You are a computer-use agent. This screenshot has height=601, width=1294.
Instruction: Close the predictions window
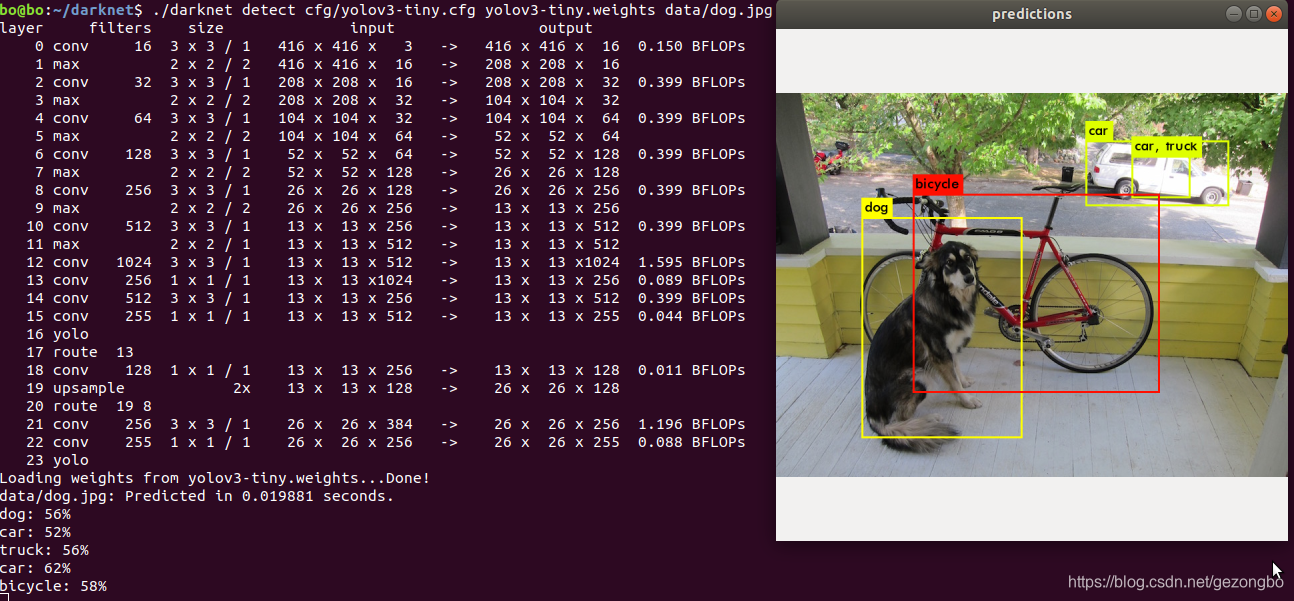pyautogui.click(x=1273, y=14)
